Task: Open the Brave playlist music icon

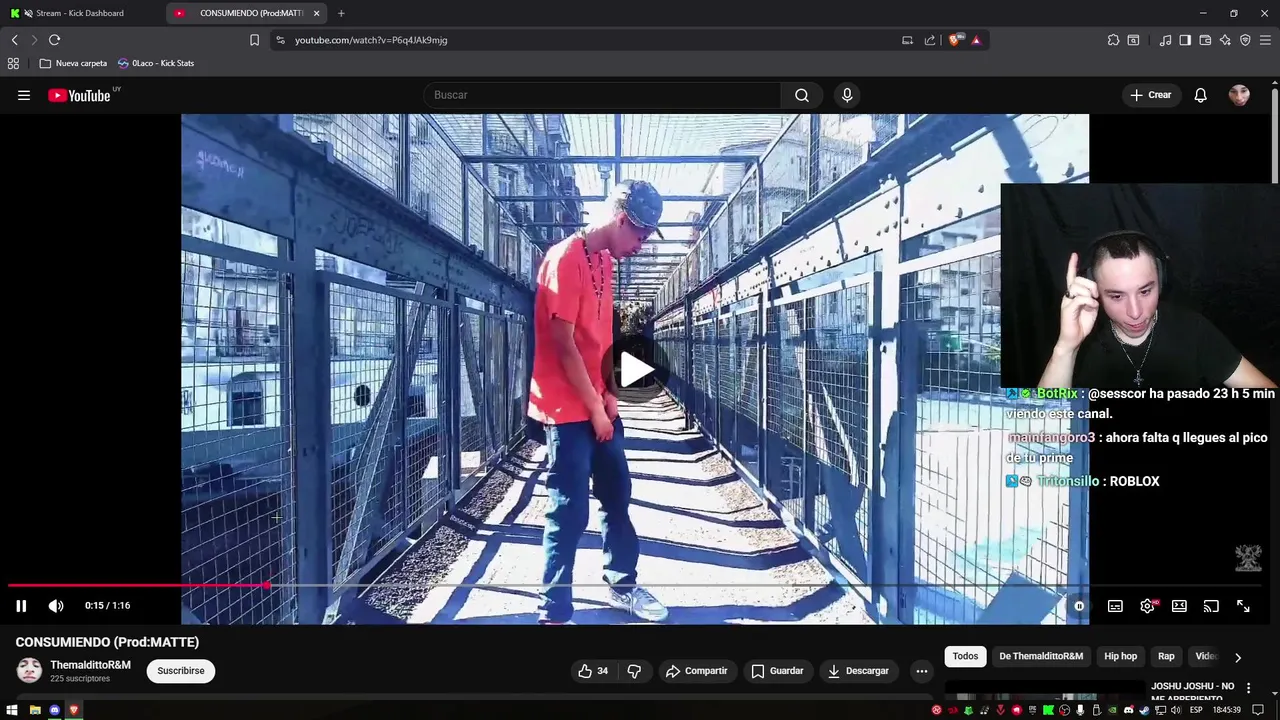Action: click(1165, 40)
